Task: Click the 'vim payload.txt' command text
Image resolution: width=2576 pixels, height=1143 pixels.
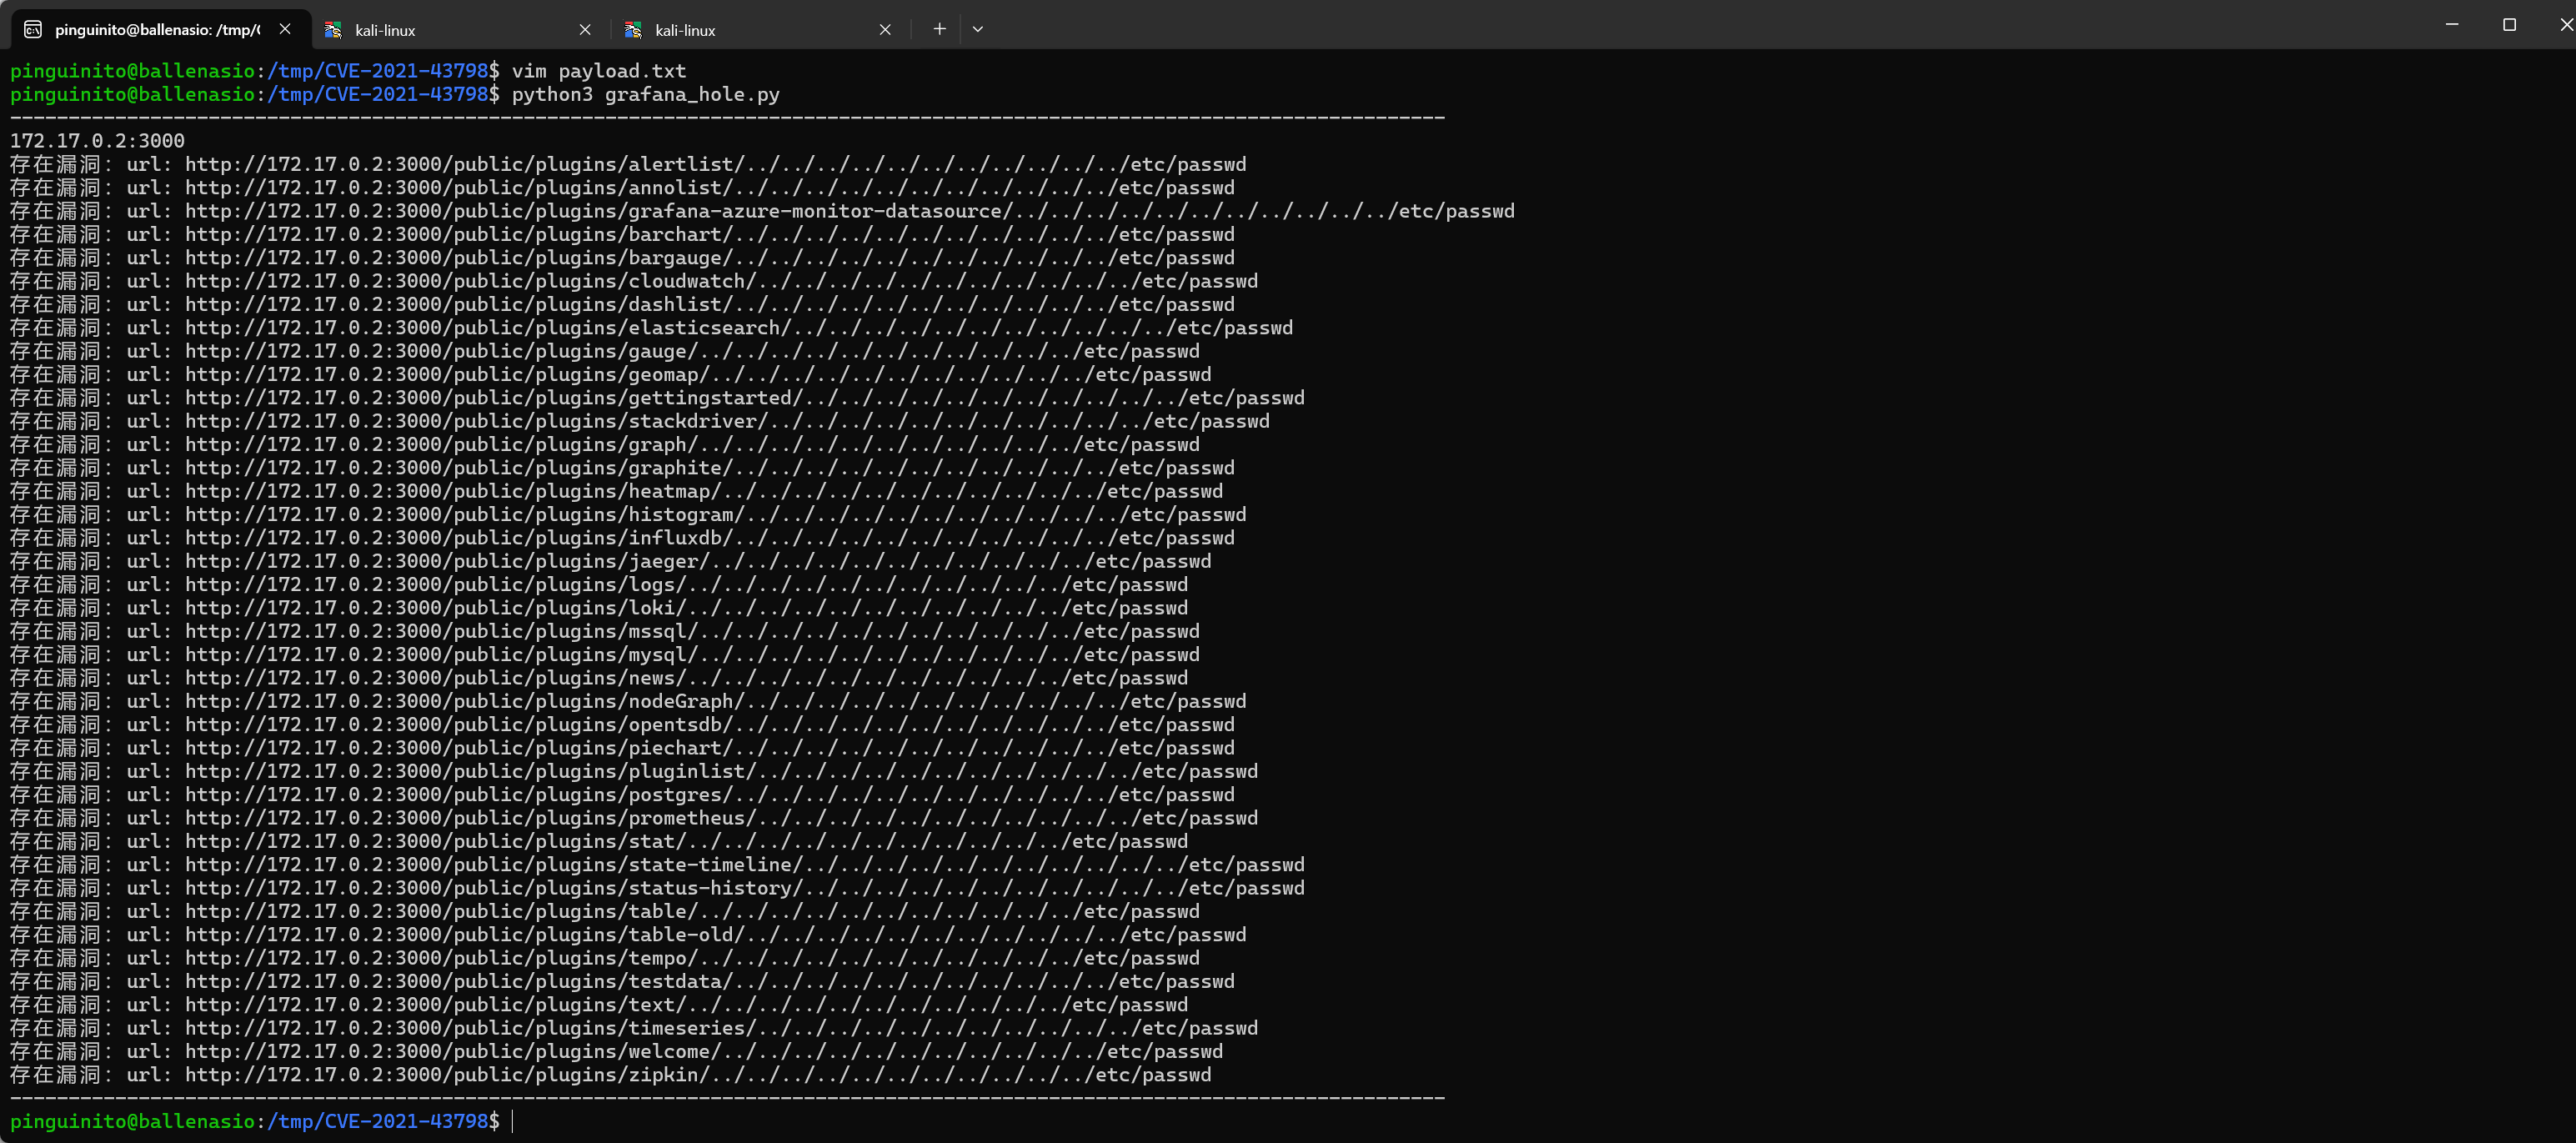Action: pyautogui.click(x=599, y=71)
